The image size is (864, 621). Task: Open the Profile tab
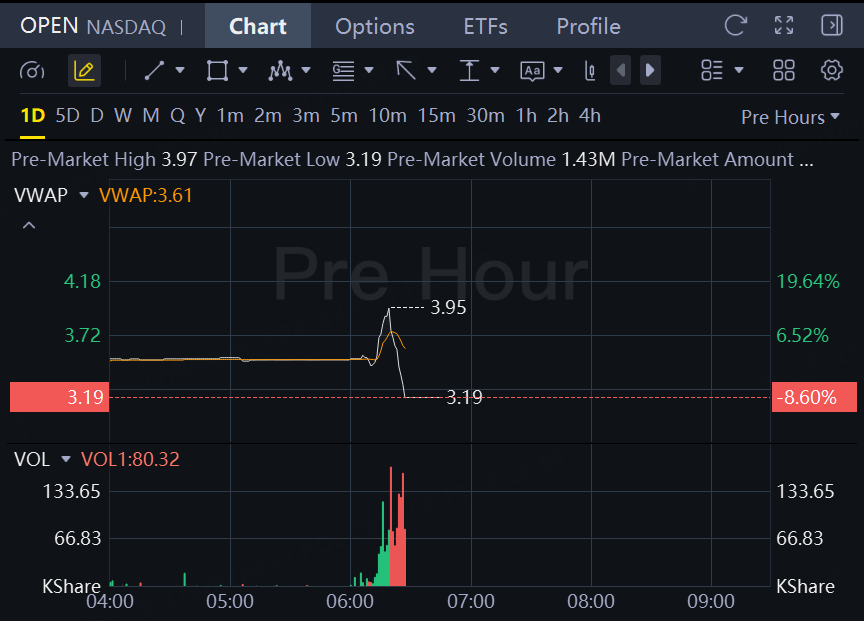click(x=588, y=26)
